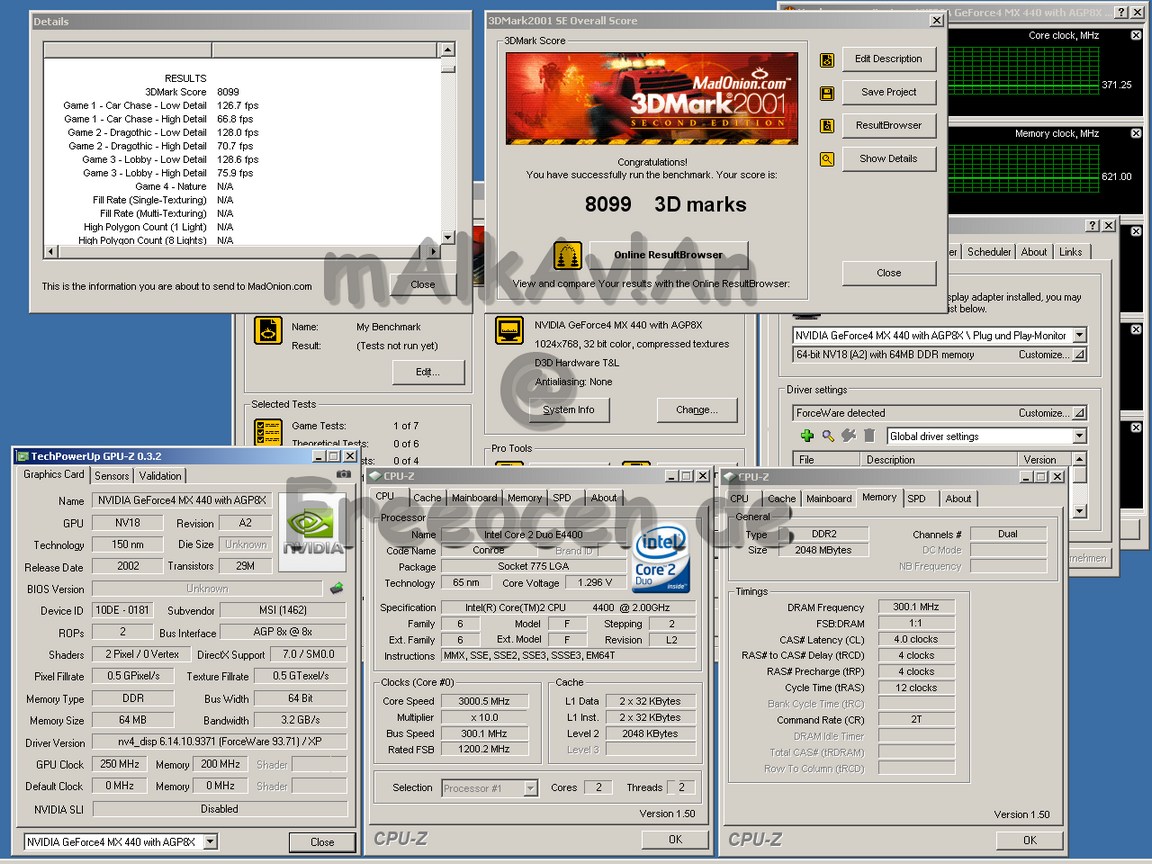Screen dimensions: 1152x864
Task: Open the Global driver settings dropdown
Action: click(x=1079, y=436)
